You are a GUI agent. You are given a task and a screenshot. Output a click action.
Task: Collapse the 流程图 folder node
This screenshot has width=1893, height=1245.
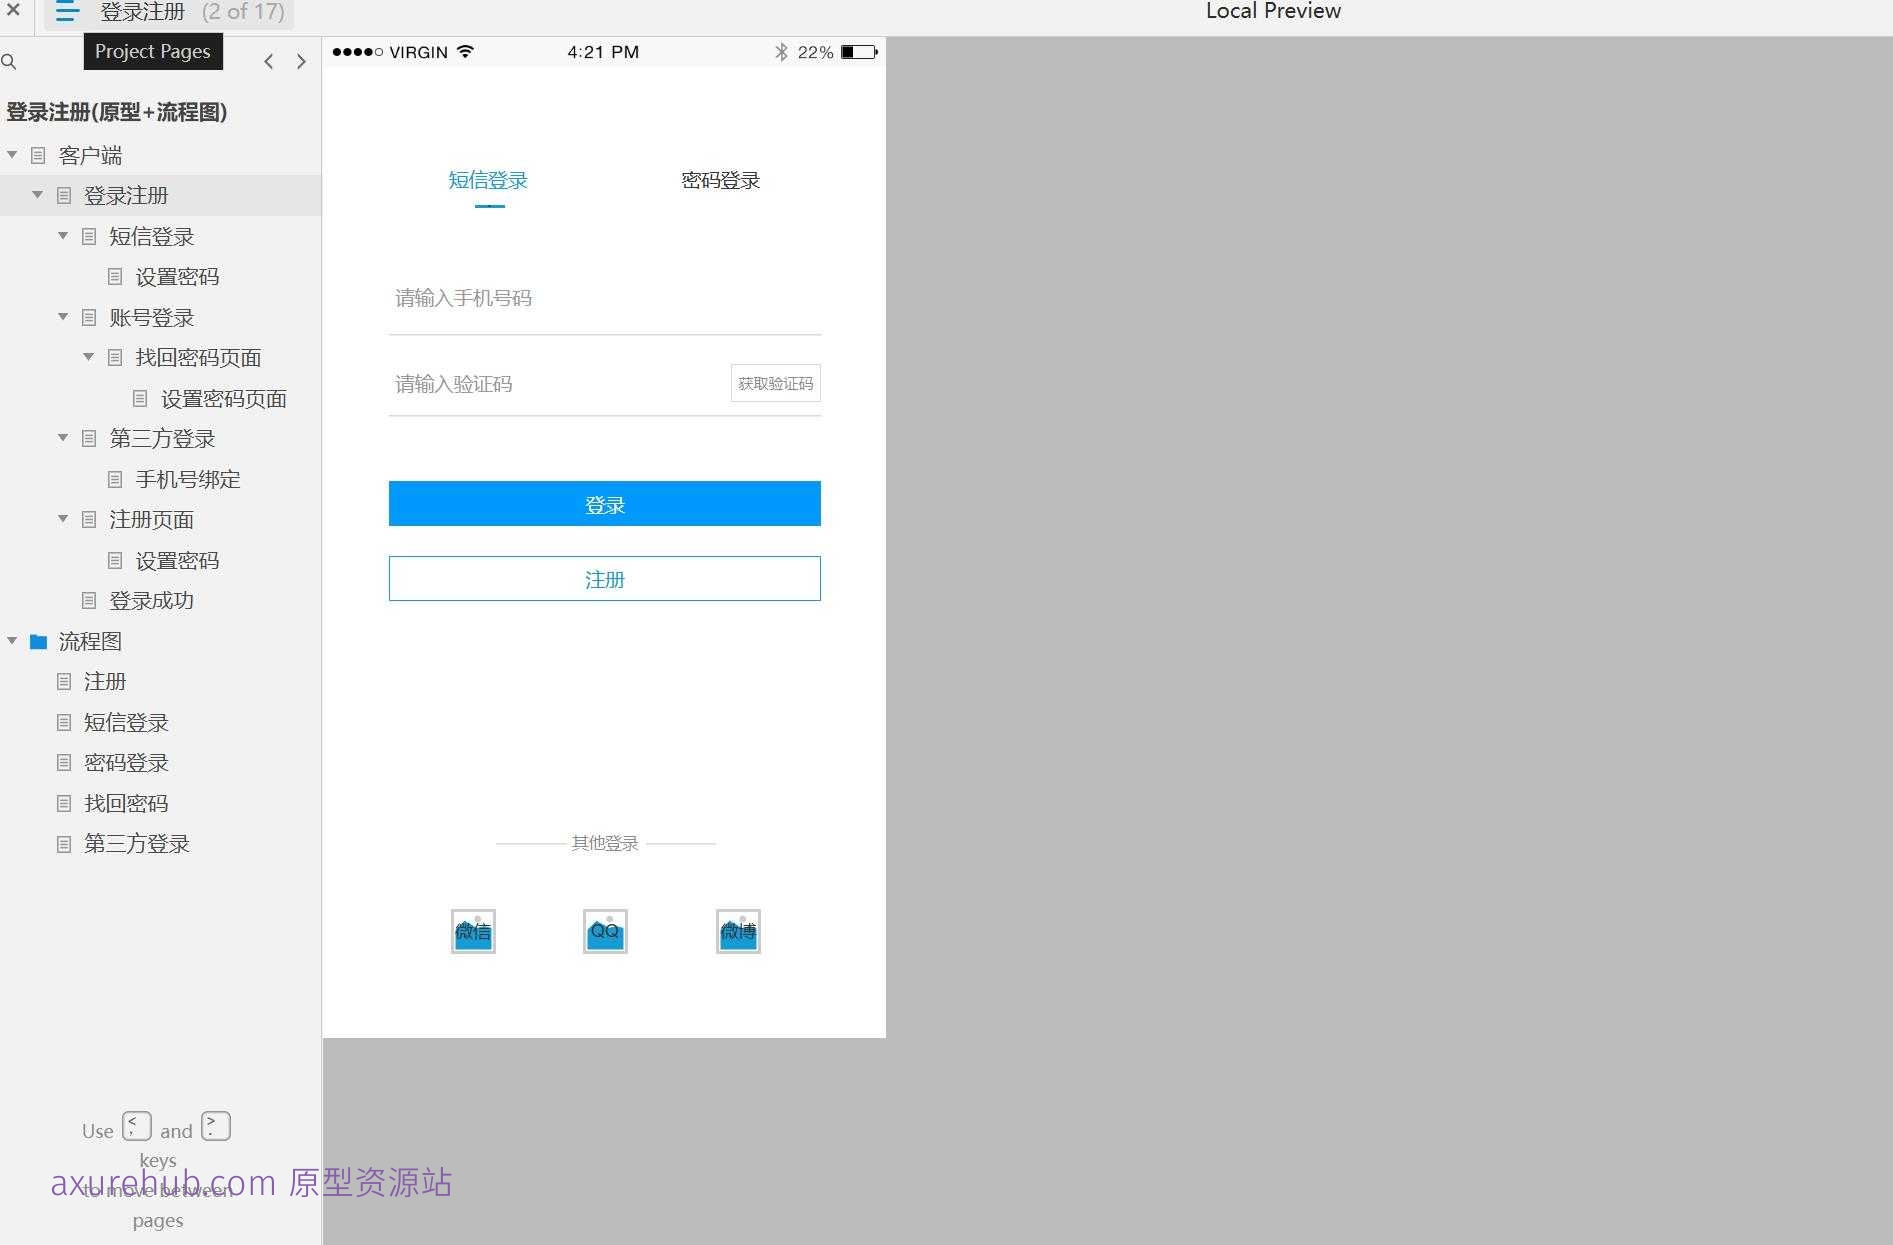12,641
